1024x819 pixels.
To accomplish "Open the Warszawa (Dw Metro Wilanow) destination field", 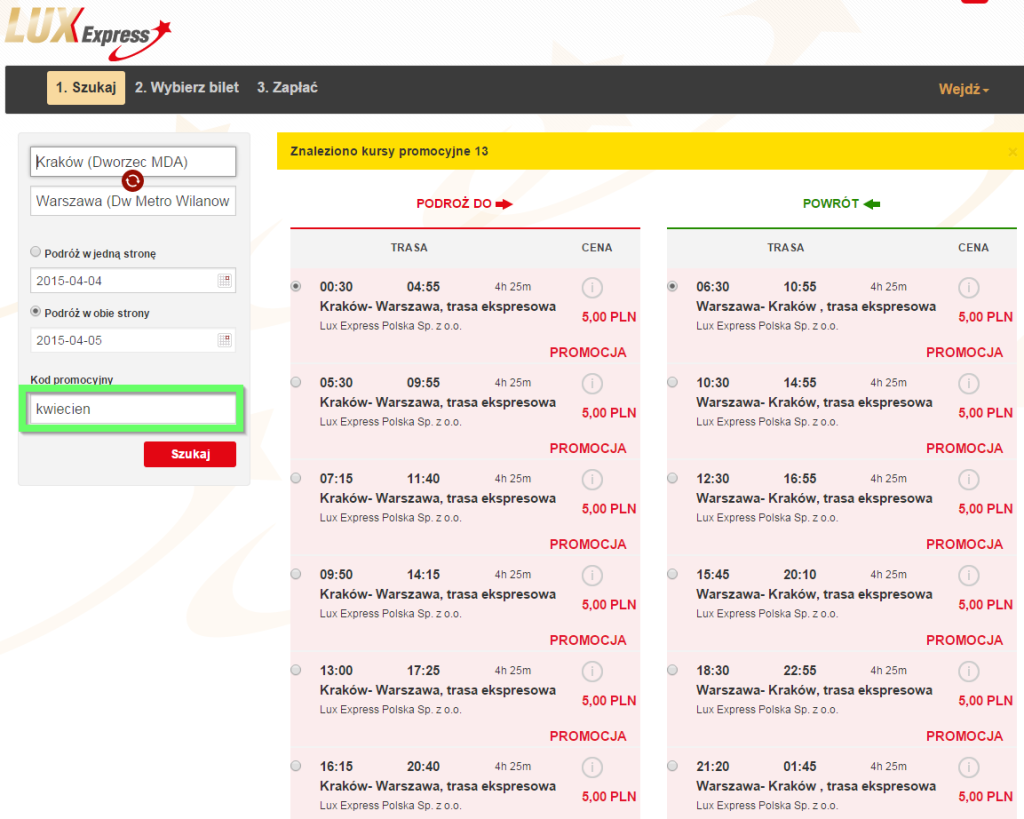I will (x=133, y=201).
